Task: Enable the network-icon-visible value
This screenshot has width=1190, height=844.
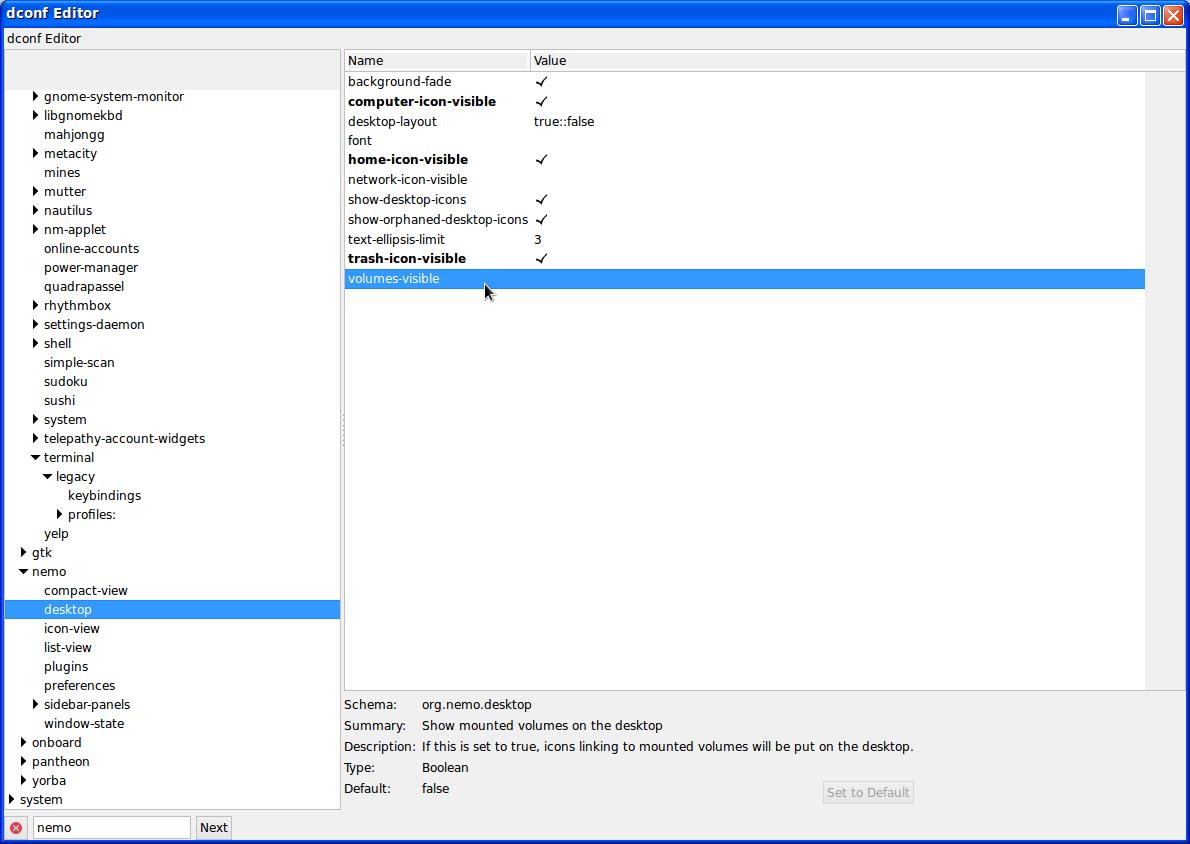Action: (x=541, y=180)
